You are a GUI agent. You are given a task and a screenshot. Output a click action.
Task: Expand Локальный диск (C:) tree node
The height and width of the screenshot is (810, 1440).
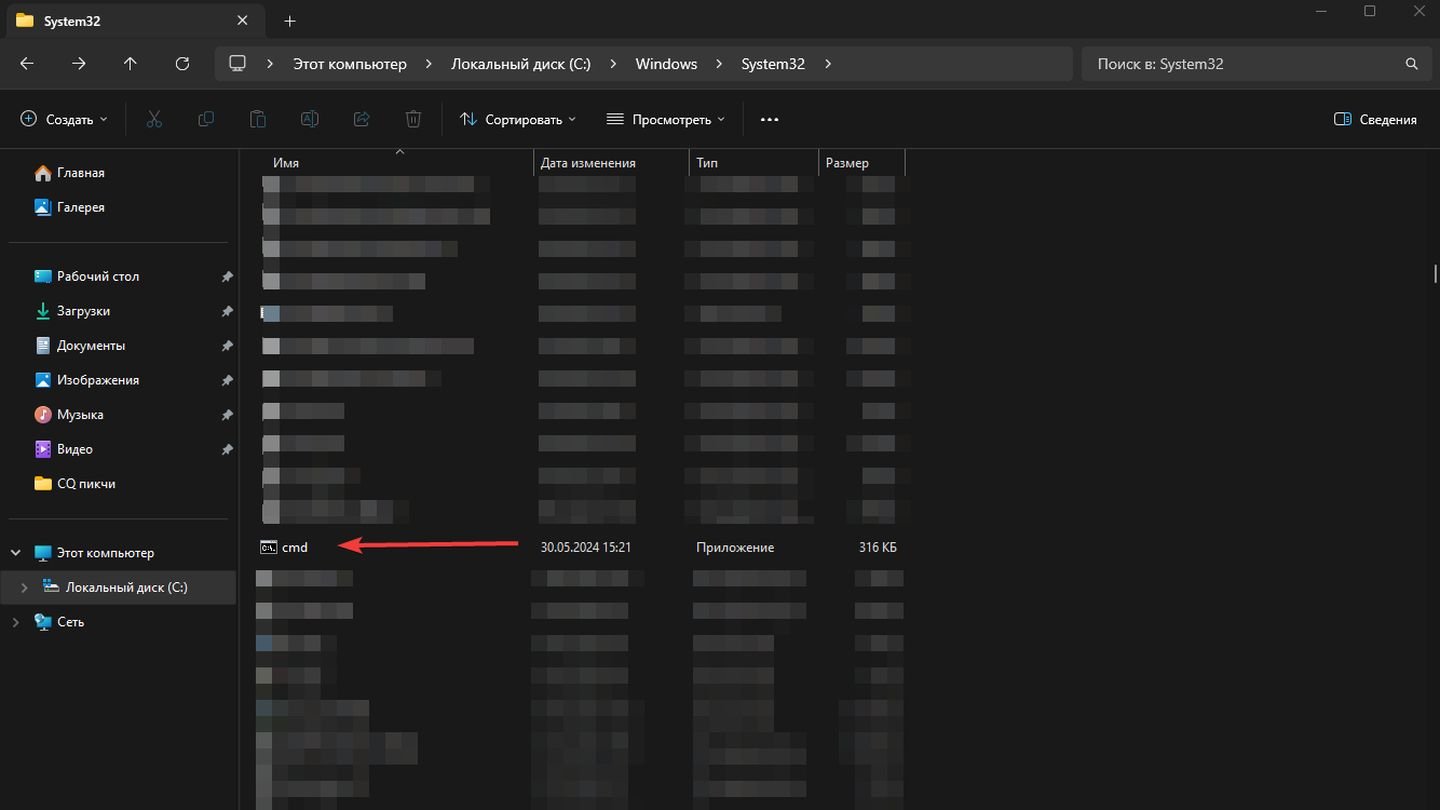click(24, 587)
